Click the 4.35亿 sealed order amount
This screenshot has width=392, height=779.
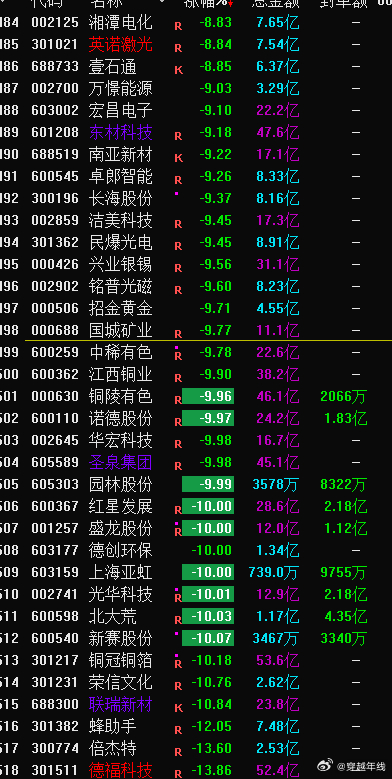[346, 617]
